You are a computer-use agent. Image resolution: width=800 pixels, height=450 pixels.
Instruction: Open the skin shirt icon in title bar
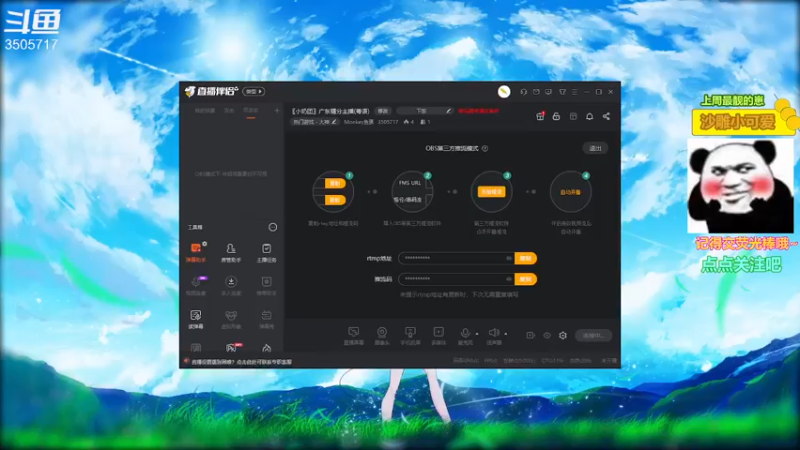tap(562, 92)
